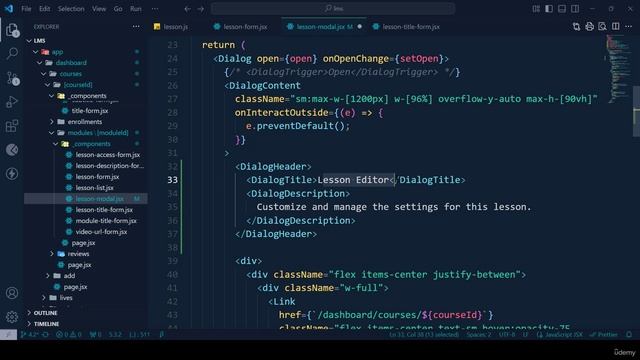Image resolution: width=640 pixels, height=360 pixels.
Task: Toggle the bottom panel
Action: click(x=562, y=9)
